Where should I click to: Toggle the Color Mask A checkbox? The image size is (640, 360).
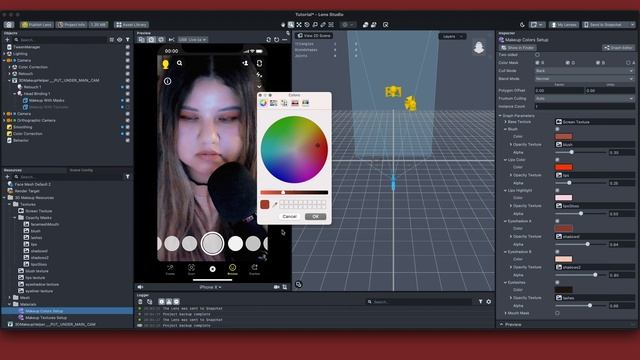tap(628, 63)
